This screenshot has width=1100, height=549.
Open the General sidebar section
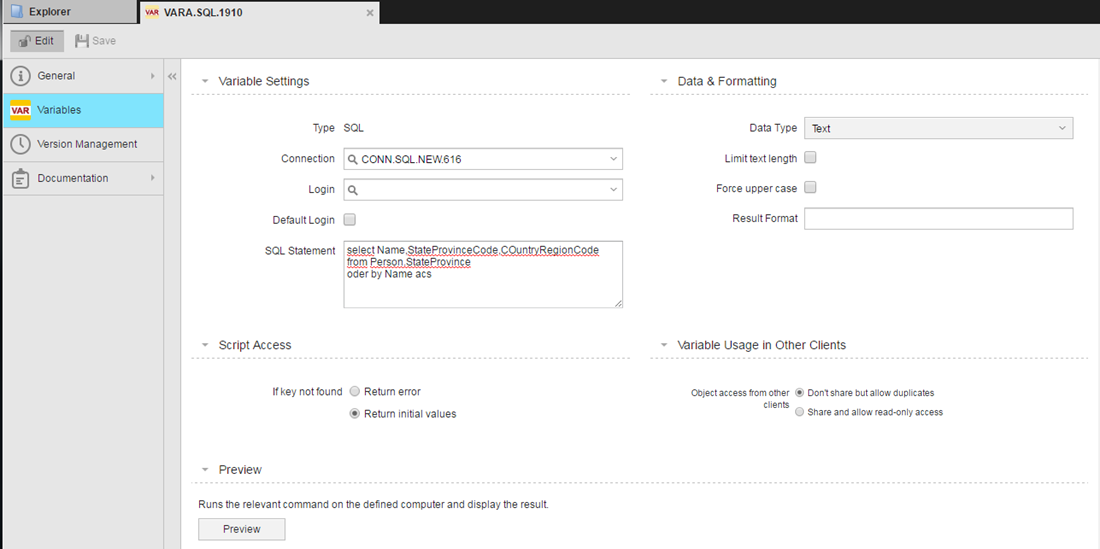click(82, 76)
